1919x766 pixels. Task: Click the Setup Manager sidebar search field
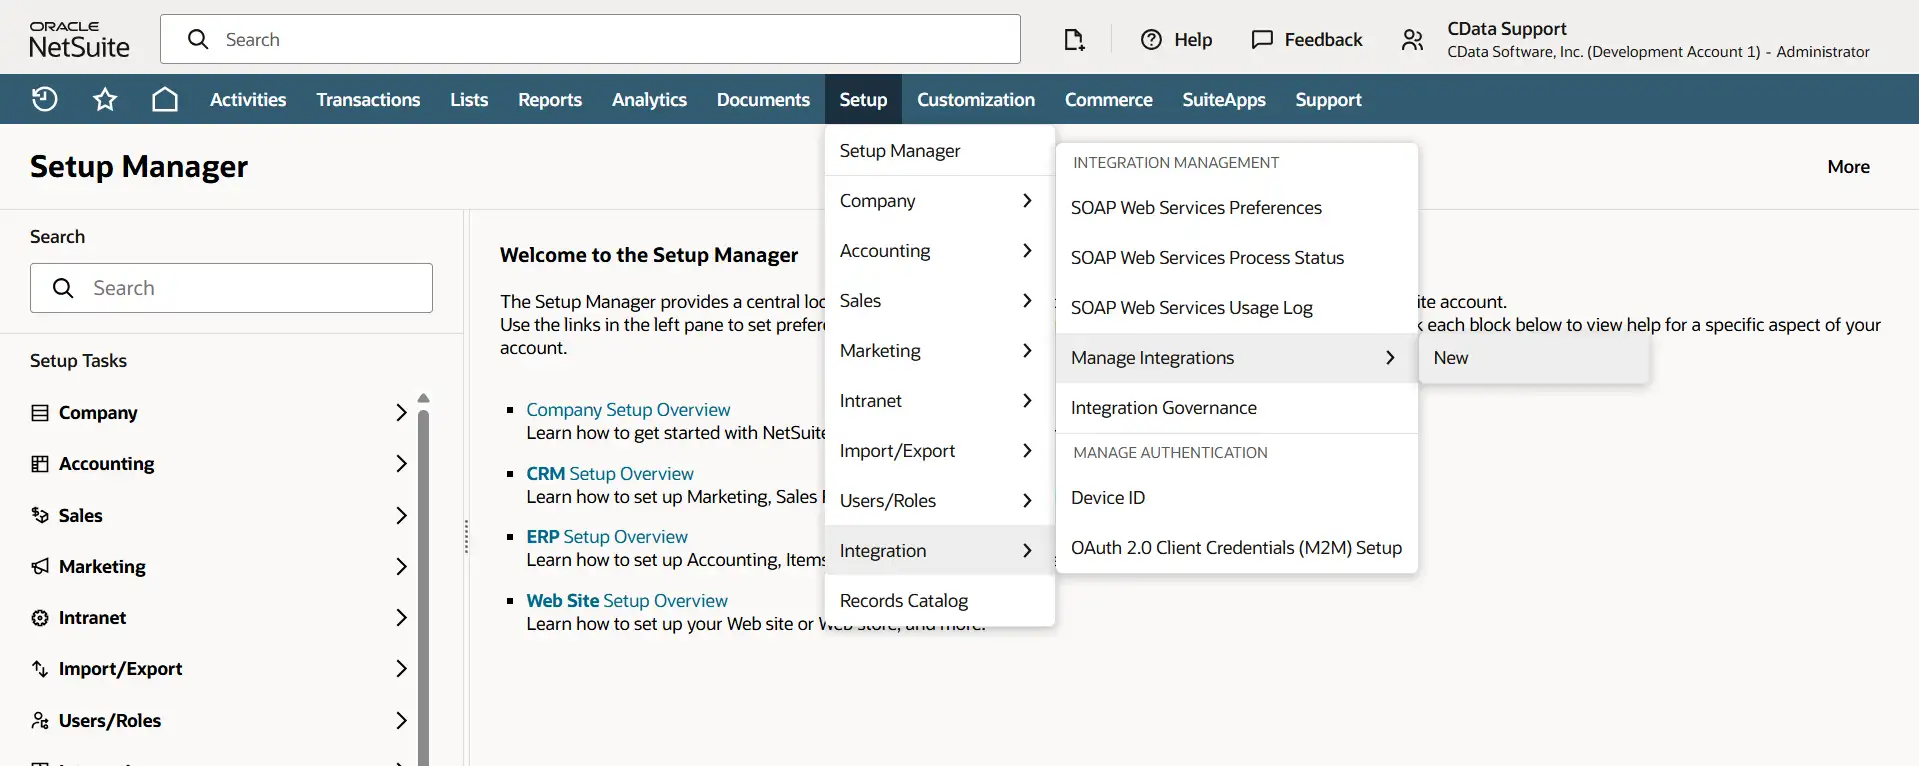click(231, 288)
